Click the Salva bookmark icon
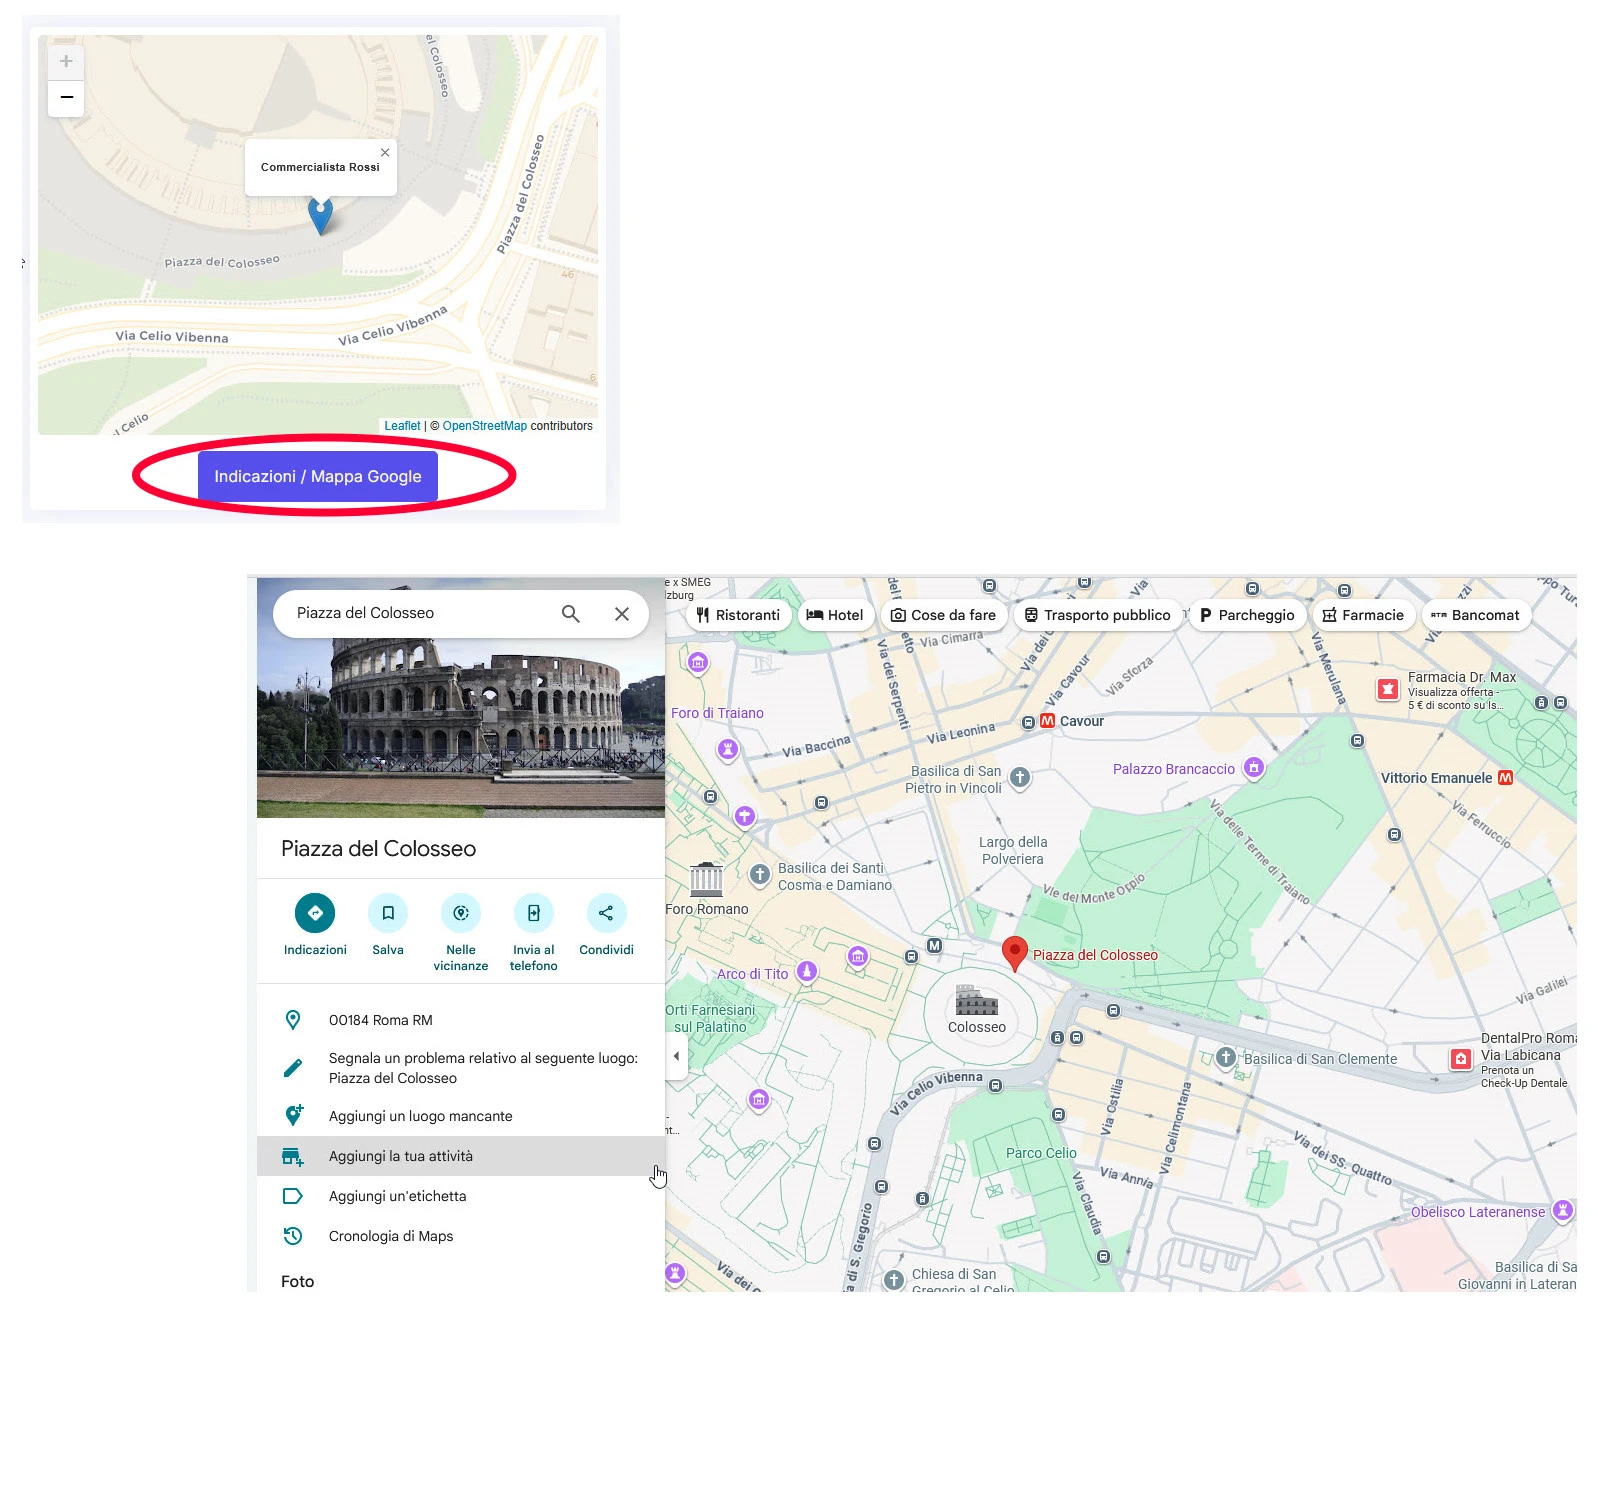This screenshot has height=1508, width=1598. [388, 913]
